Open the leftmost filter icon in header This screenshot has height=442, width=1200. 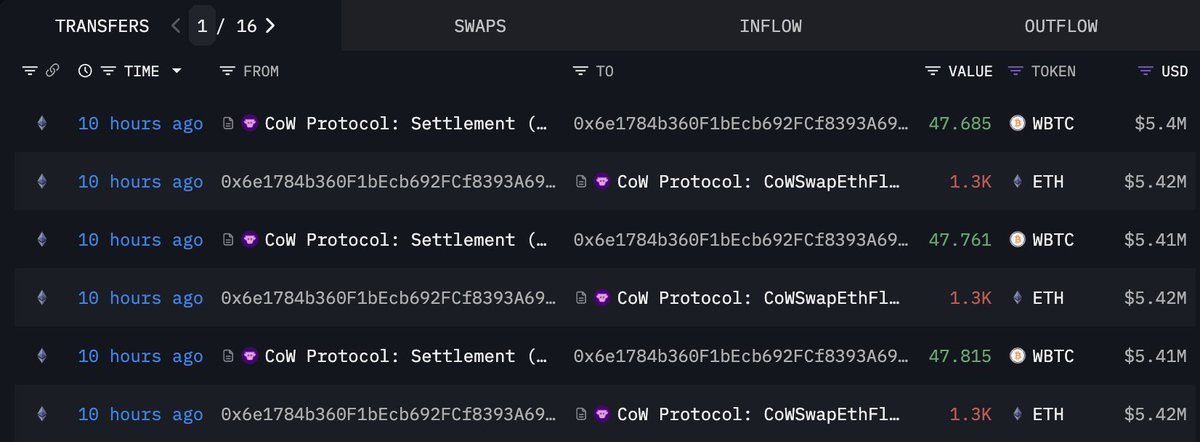(29, 71)
